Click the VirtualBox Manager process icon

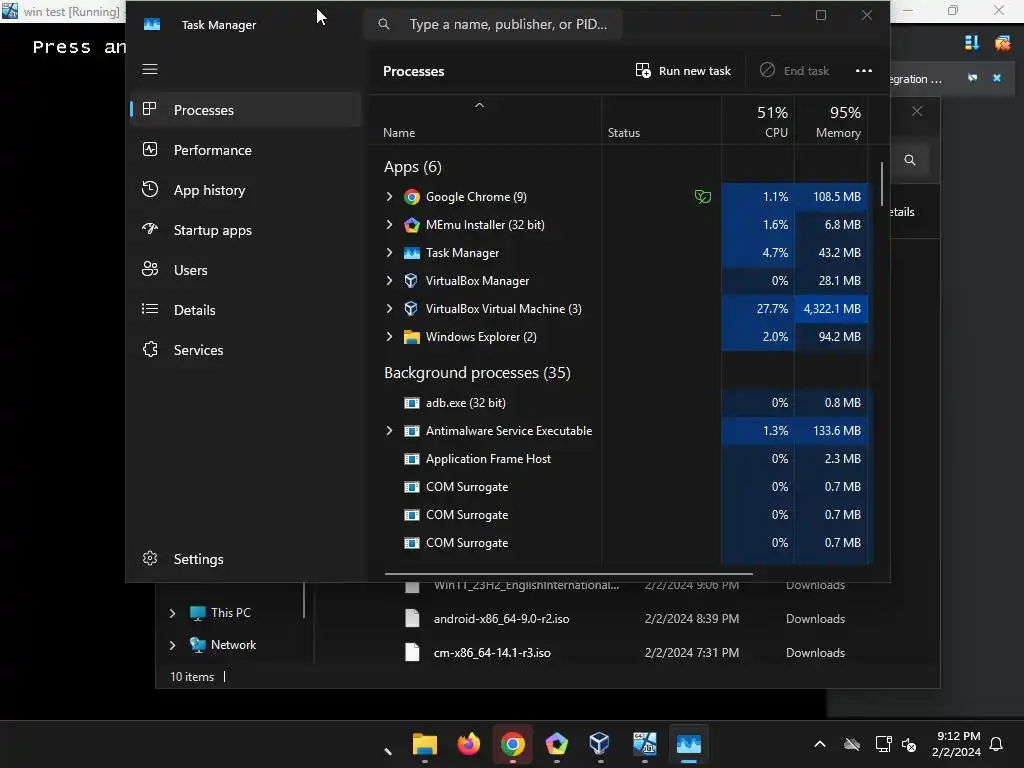(411, 281)
